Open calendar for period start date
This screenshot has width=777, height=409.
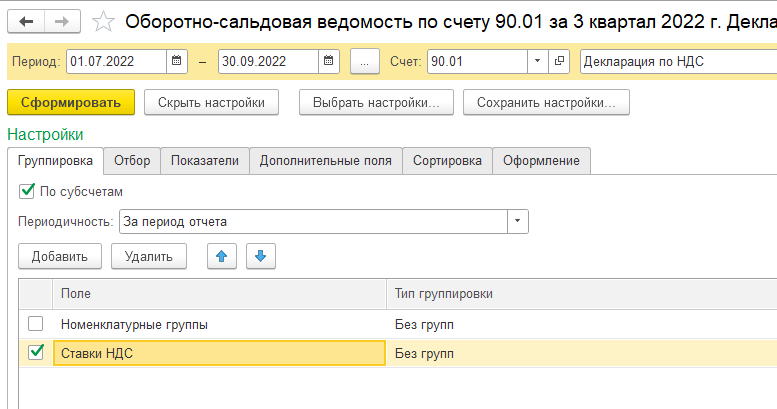pos(177,61)
